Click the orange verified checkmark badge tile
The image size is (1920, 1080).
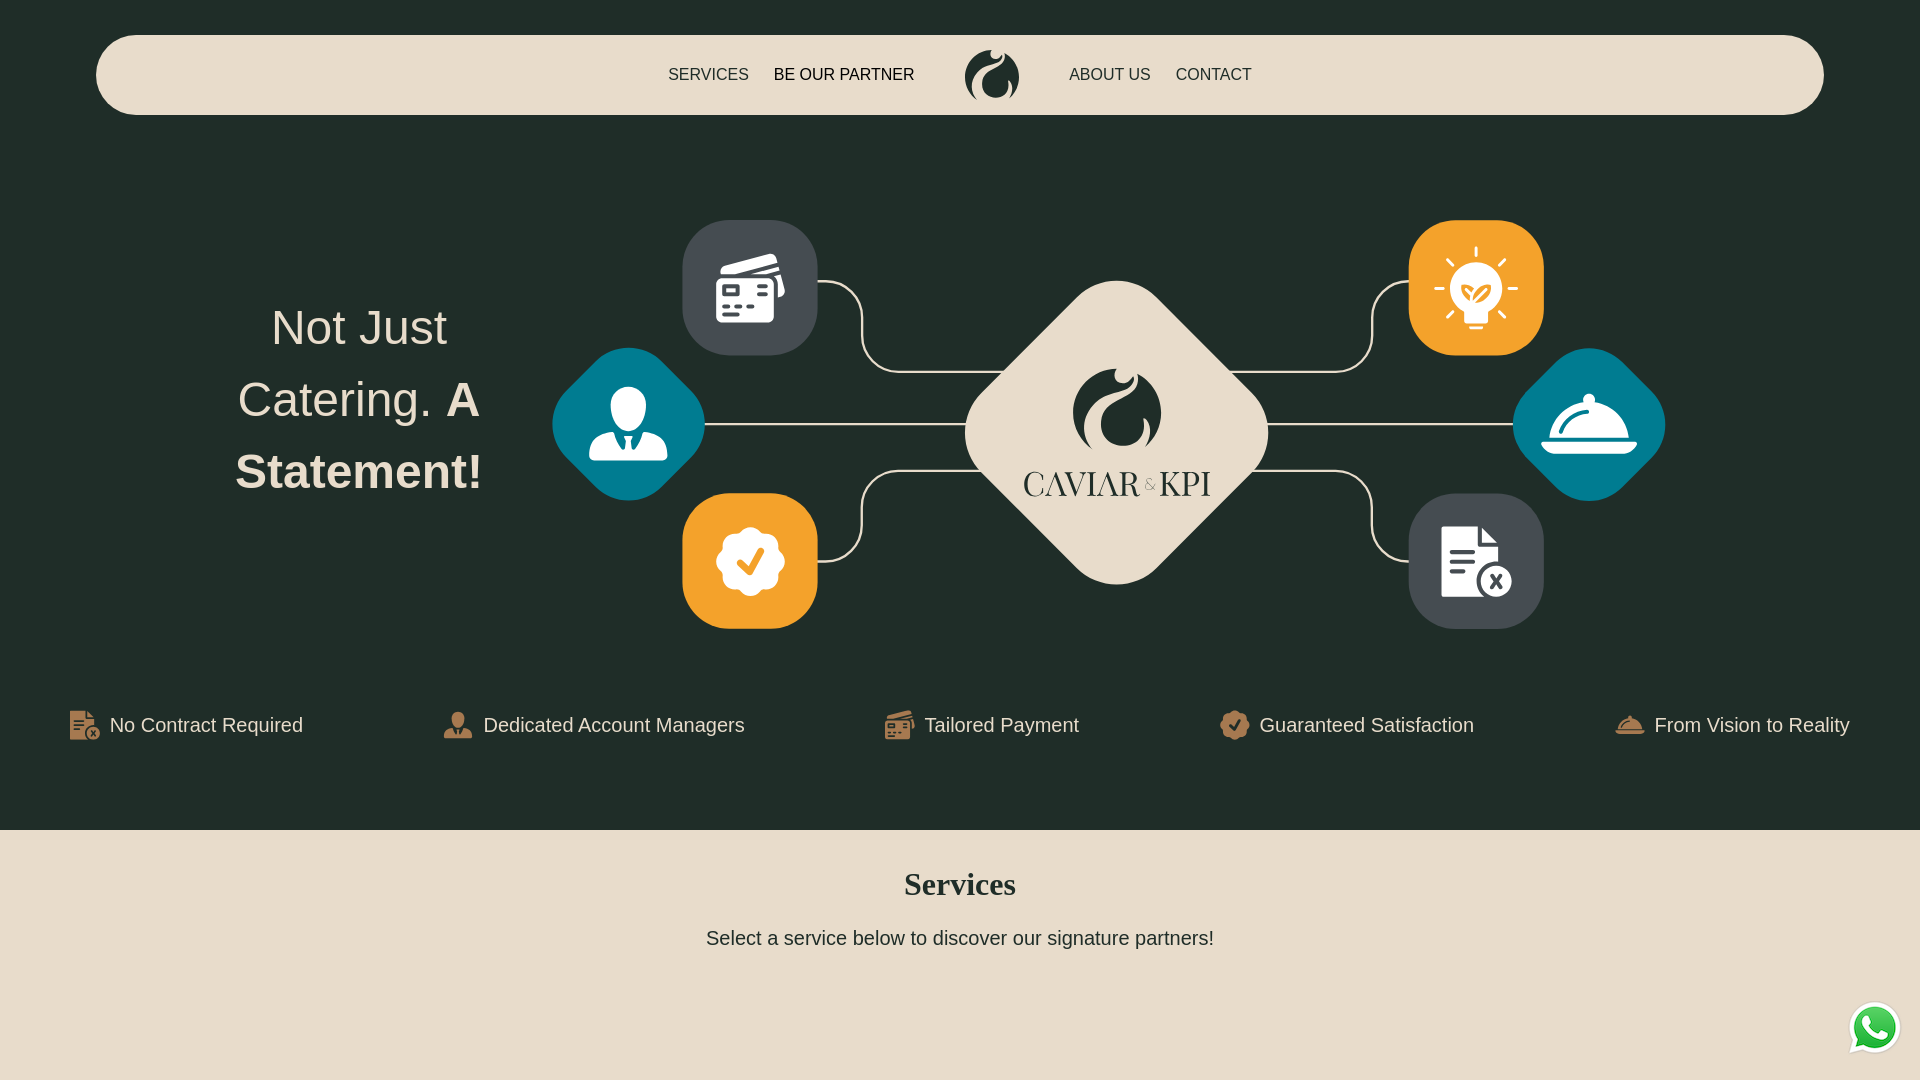tap(750, 561)
